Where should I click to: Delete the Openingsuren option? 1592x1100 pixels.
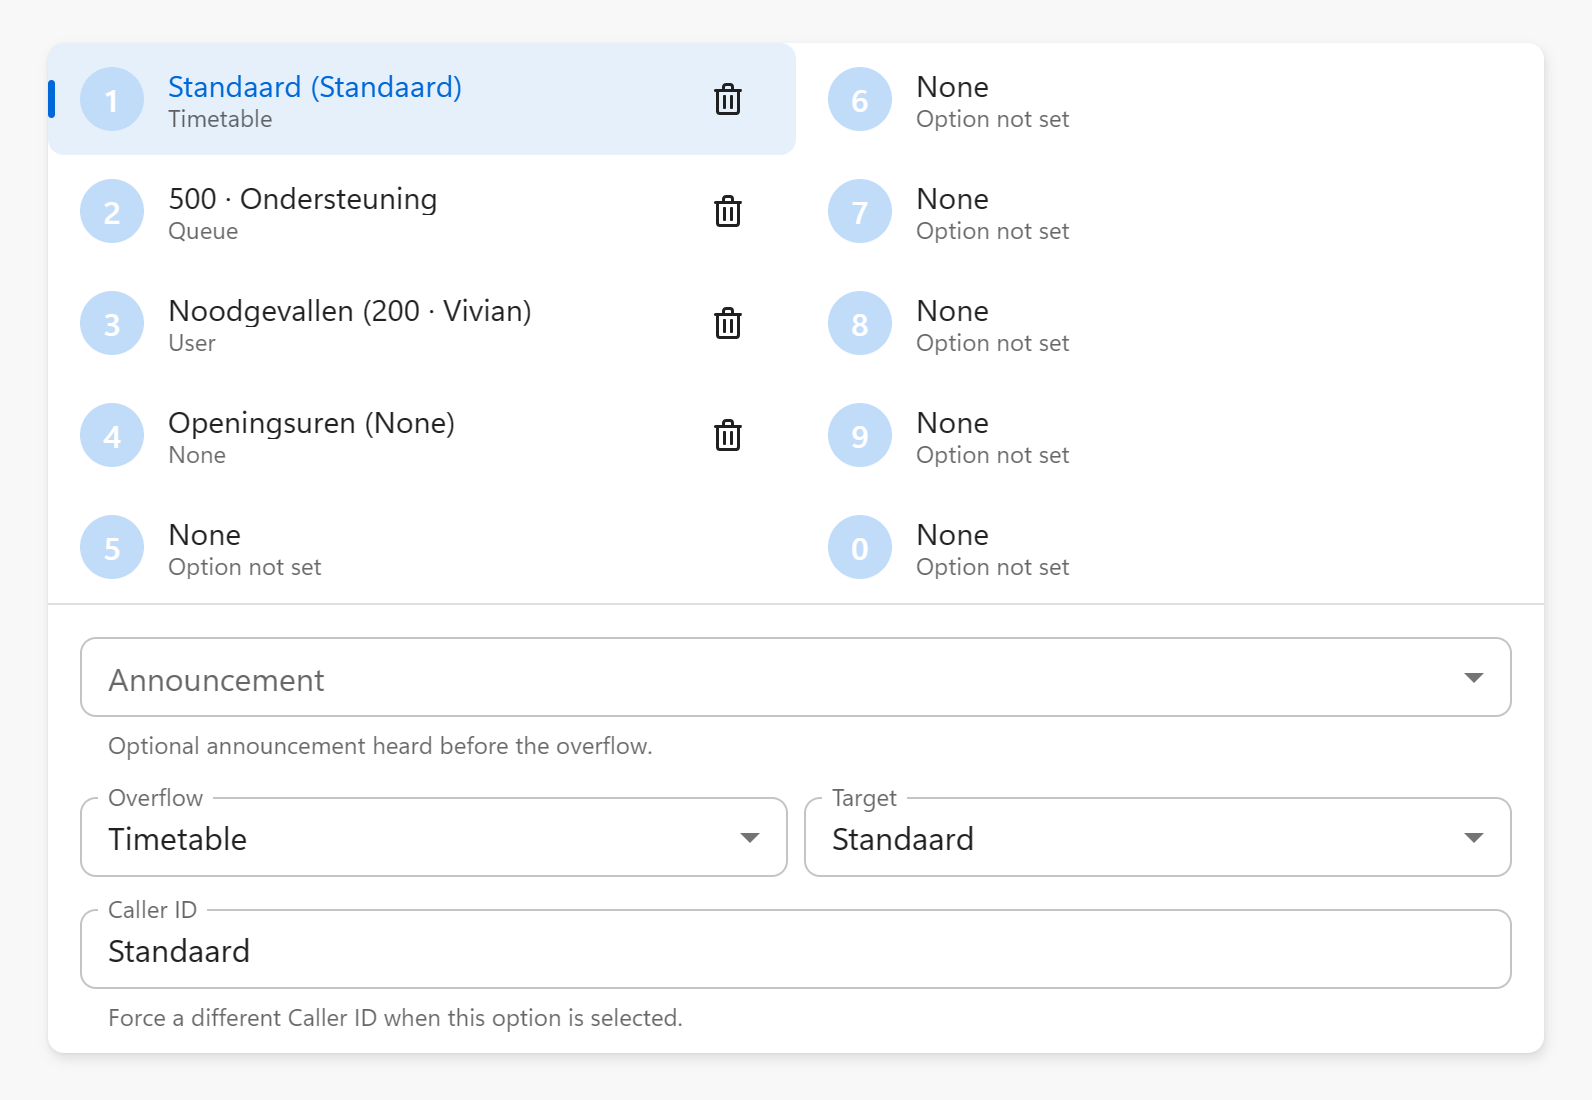pyautogui.click(x=727, y=436)
